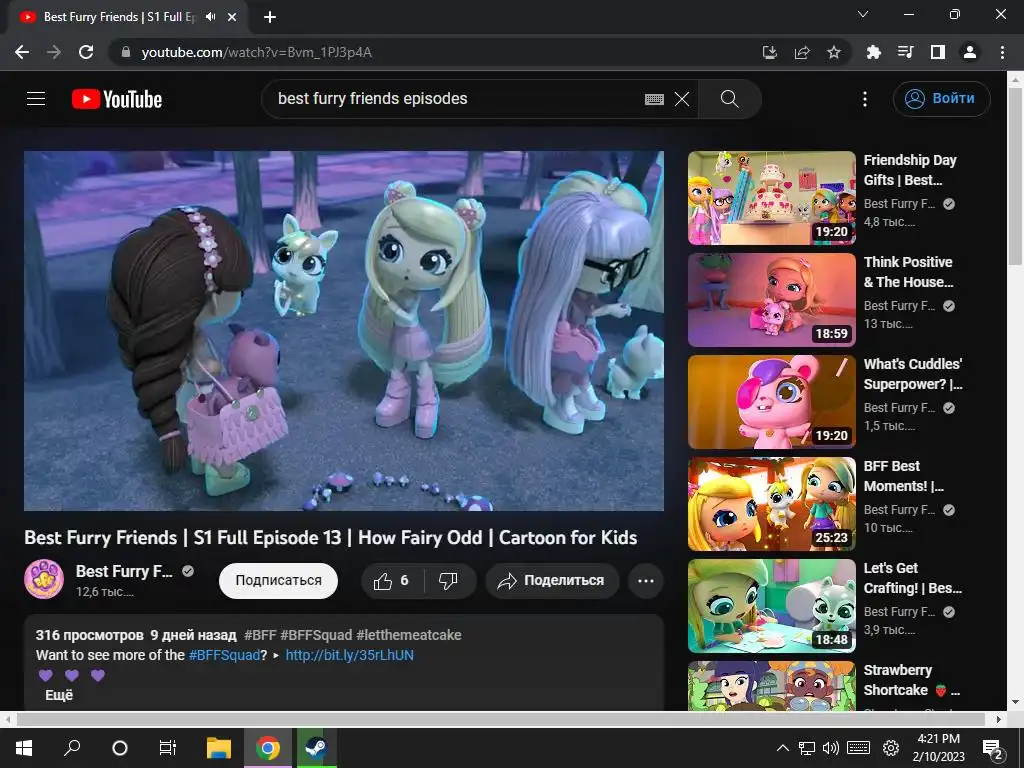Bookmark page with star icon
This screenshot has height=768, width=1024.
[834, 52]
